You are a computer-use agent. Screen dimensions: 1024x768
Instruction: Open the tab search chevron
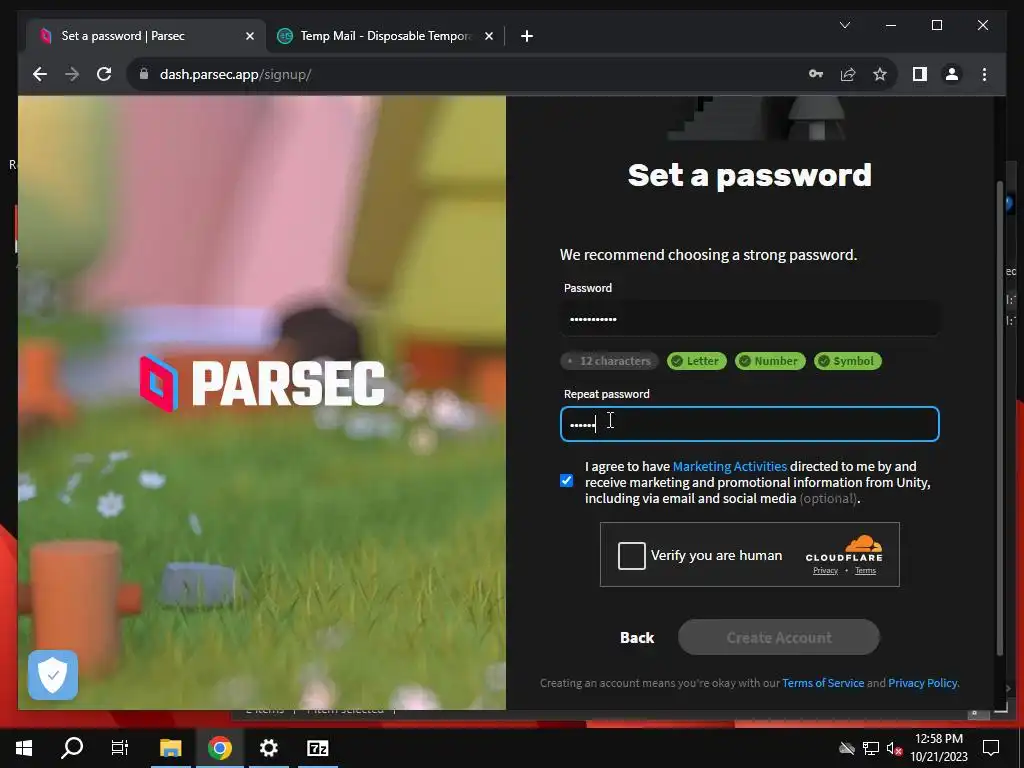point(844,25)
